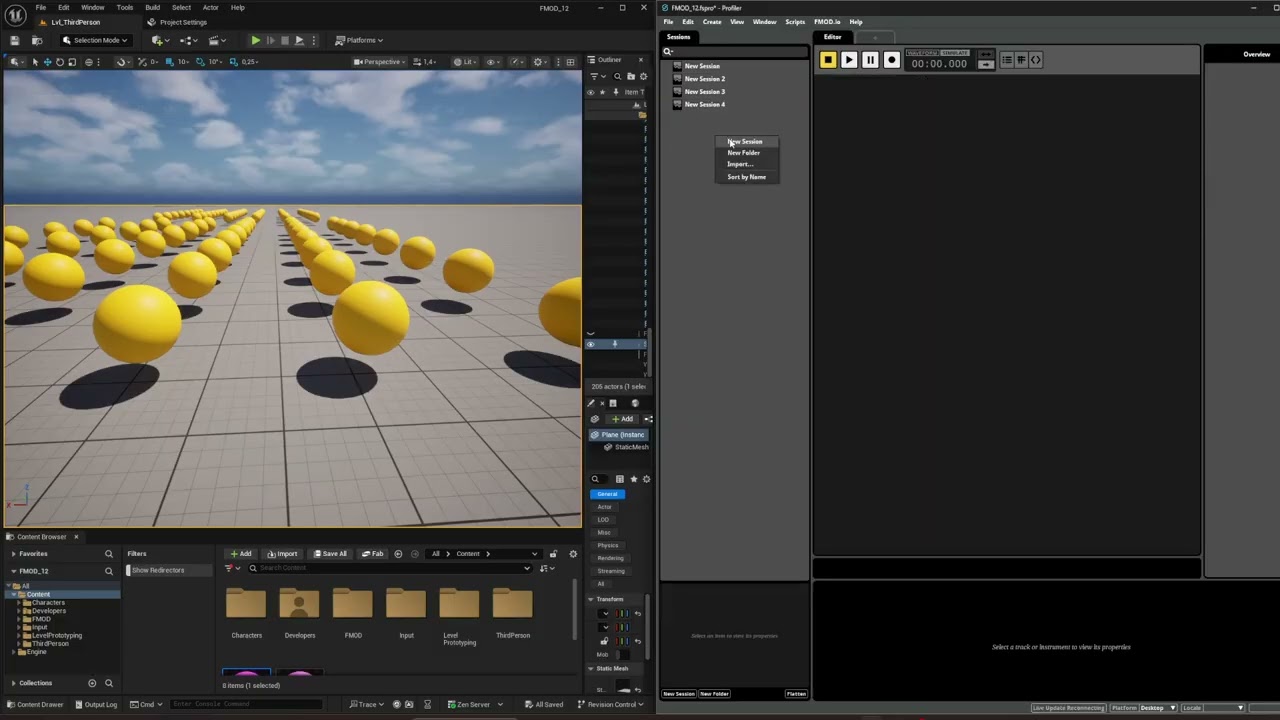Open the Scripts menu in FMOD
This screenshot has width=1280, height=720.
coord(794,22)
